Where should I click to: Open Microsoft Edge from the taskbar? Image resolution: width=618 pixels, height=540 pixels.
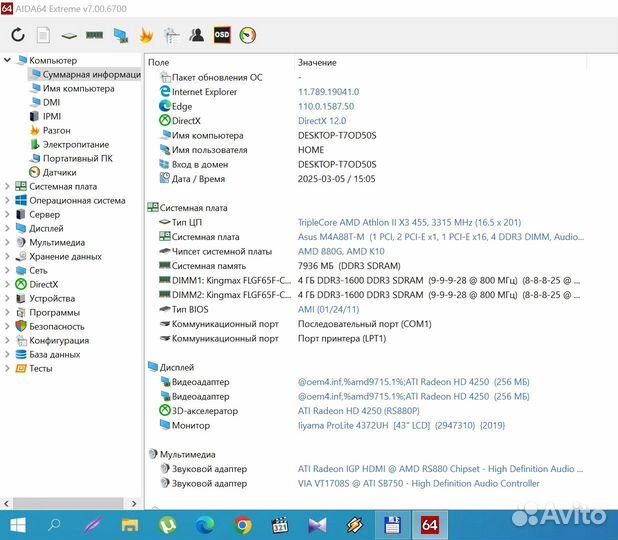click(x=205, y=525)
